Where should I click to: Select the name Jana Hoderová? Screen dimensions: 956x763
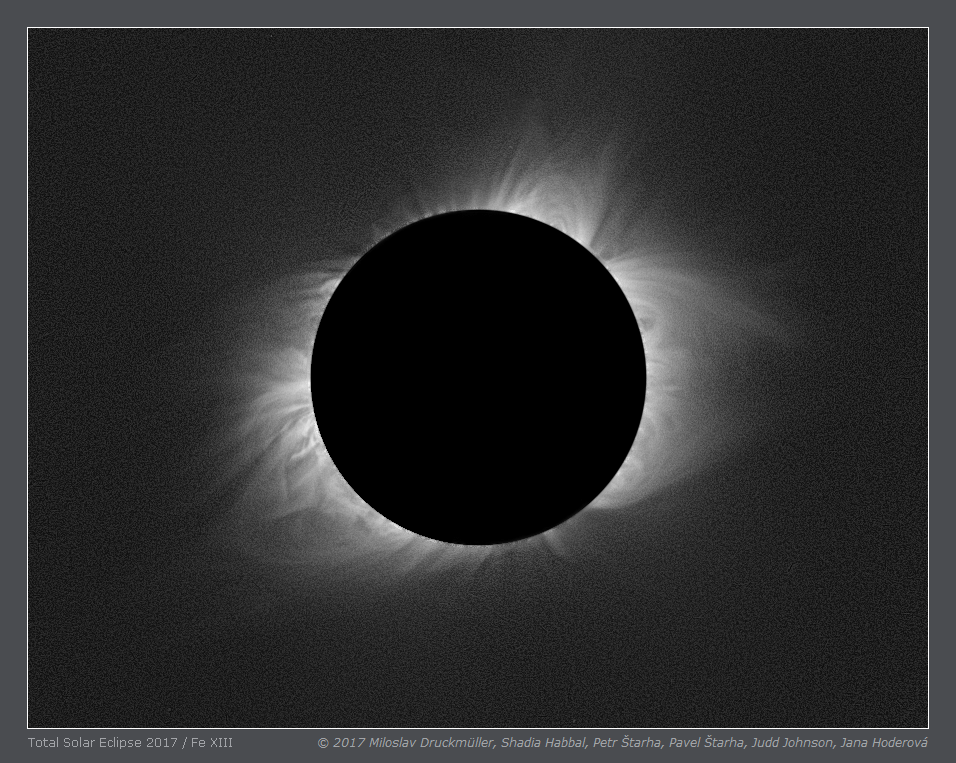pyautogui.click(x=884, y=742)
